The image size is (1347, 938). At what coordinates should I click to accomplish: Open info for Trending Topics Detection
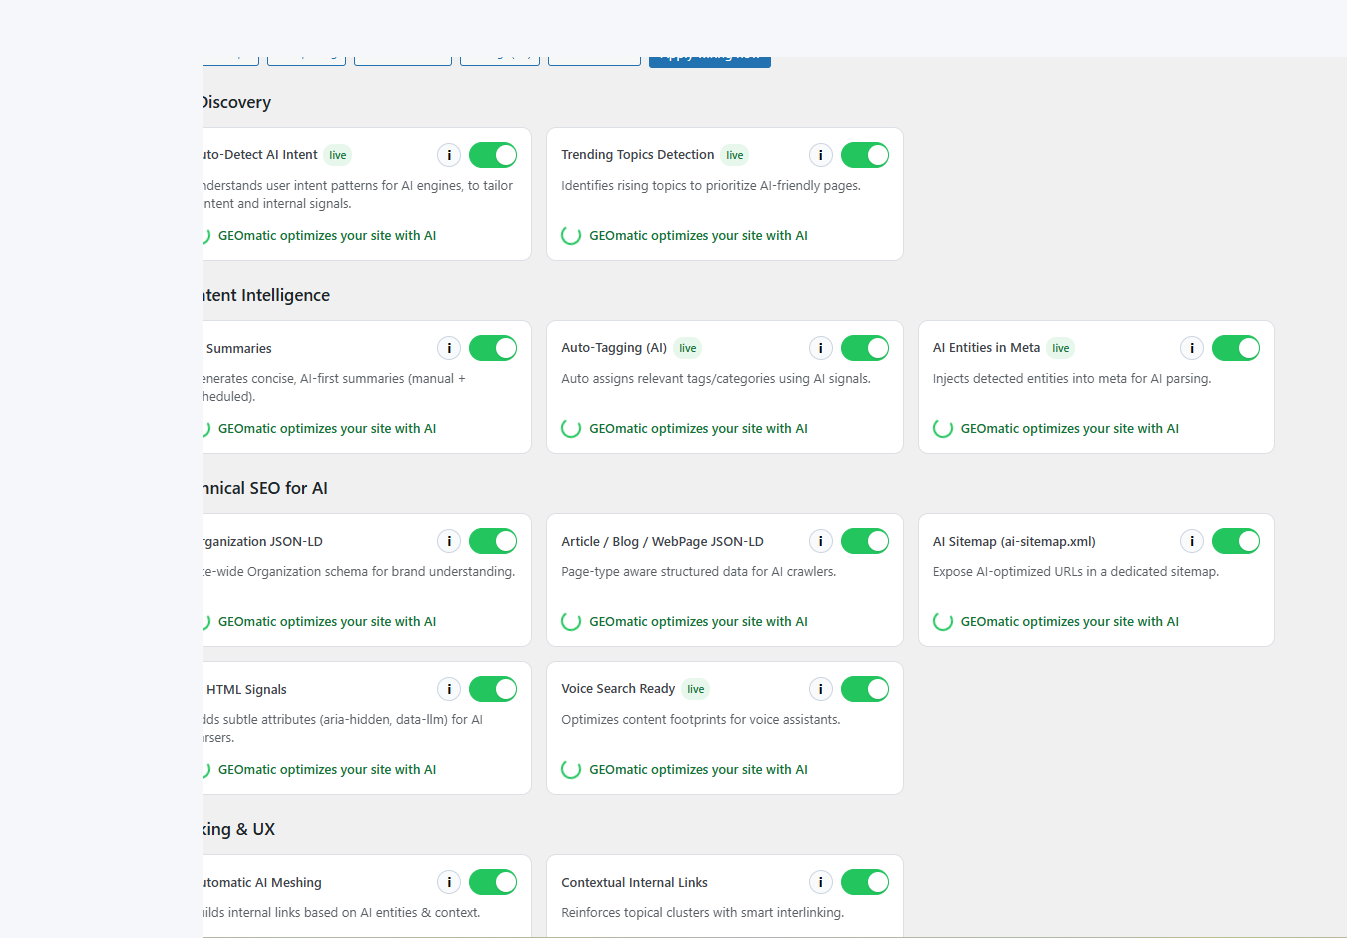coord(821,155)
